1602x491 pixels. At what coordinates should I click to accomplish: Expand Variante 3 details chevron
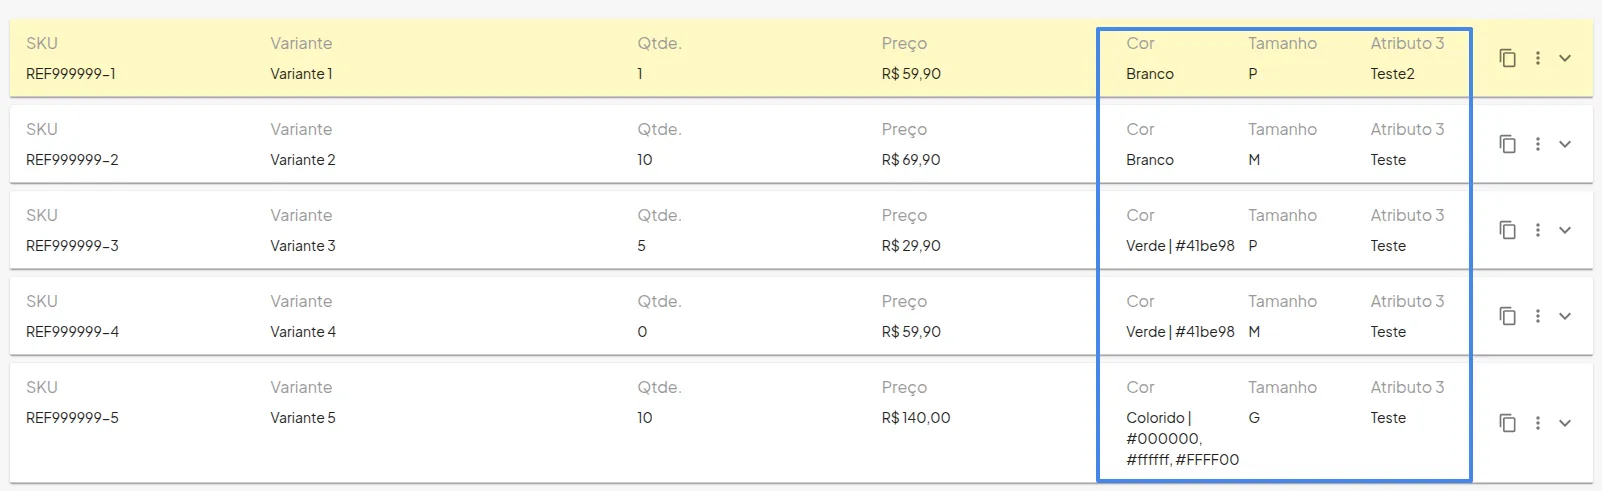coord(1565,230)
